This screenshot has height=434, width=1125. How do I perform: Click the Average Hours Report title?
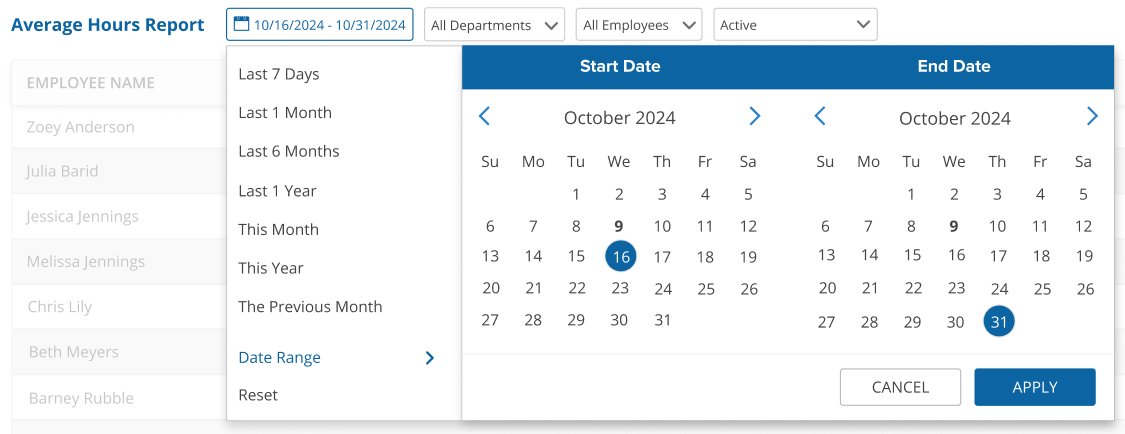click(x=108, y=25)
